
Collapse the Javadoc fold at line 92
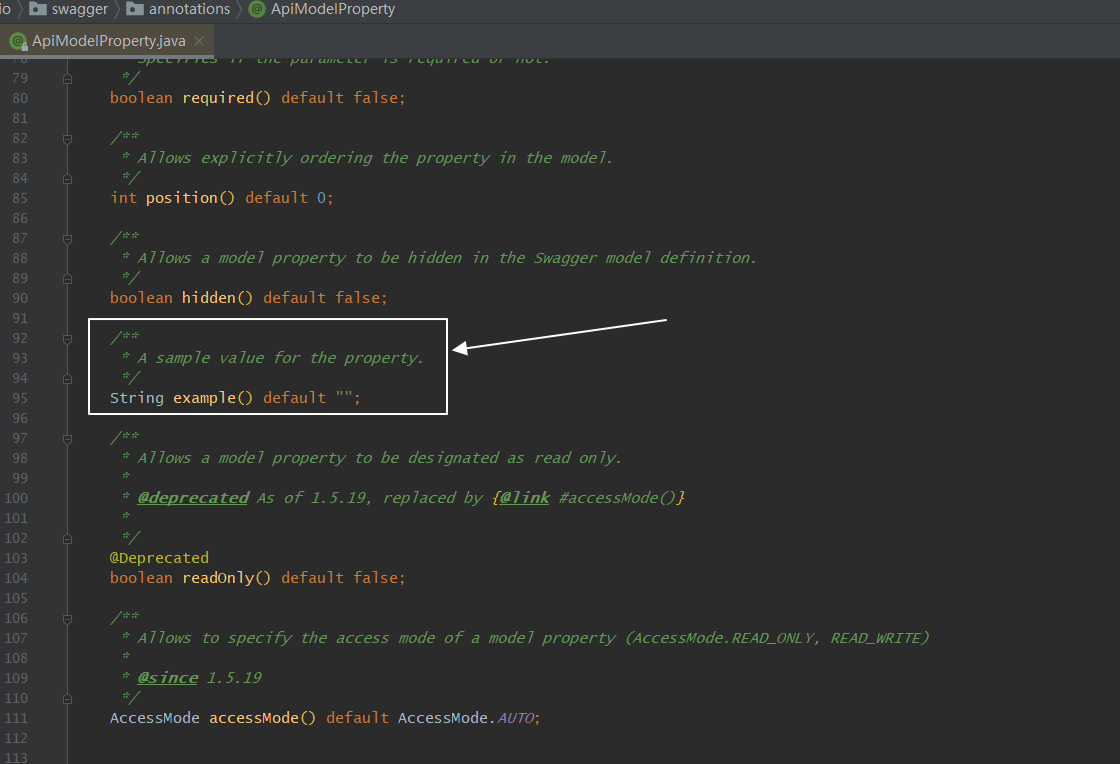click(x=67, y=338)
